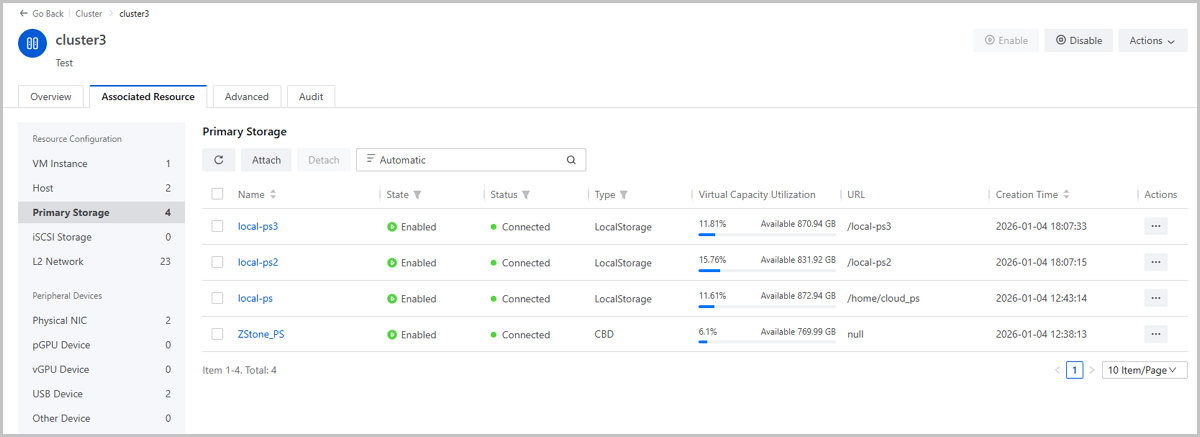Image resolution: width=1200 pixels, height=437 pixels.
Task: Tick the ZStone_PS row checkbox
Action: (218, 334)
